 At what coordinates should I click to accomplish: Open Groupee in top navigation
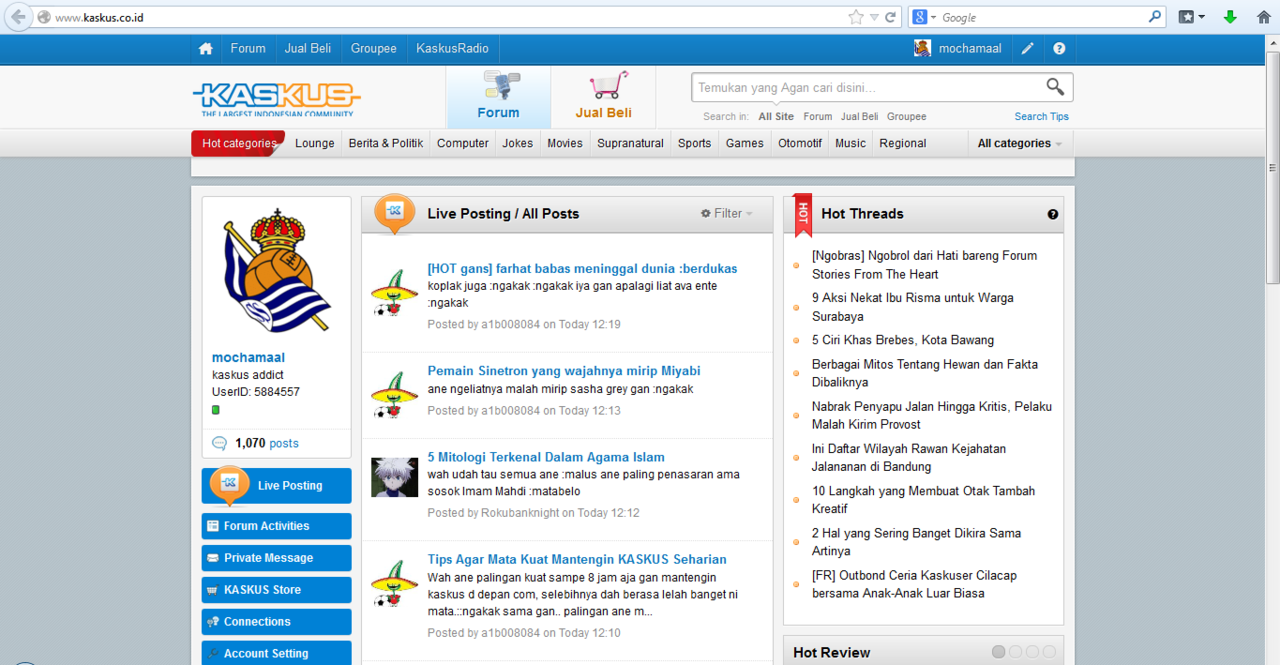[374, 49]
